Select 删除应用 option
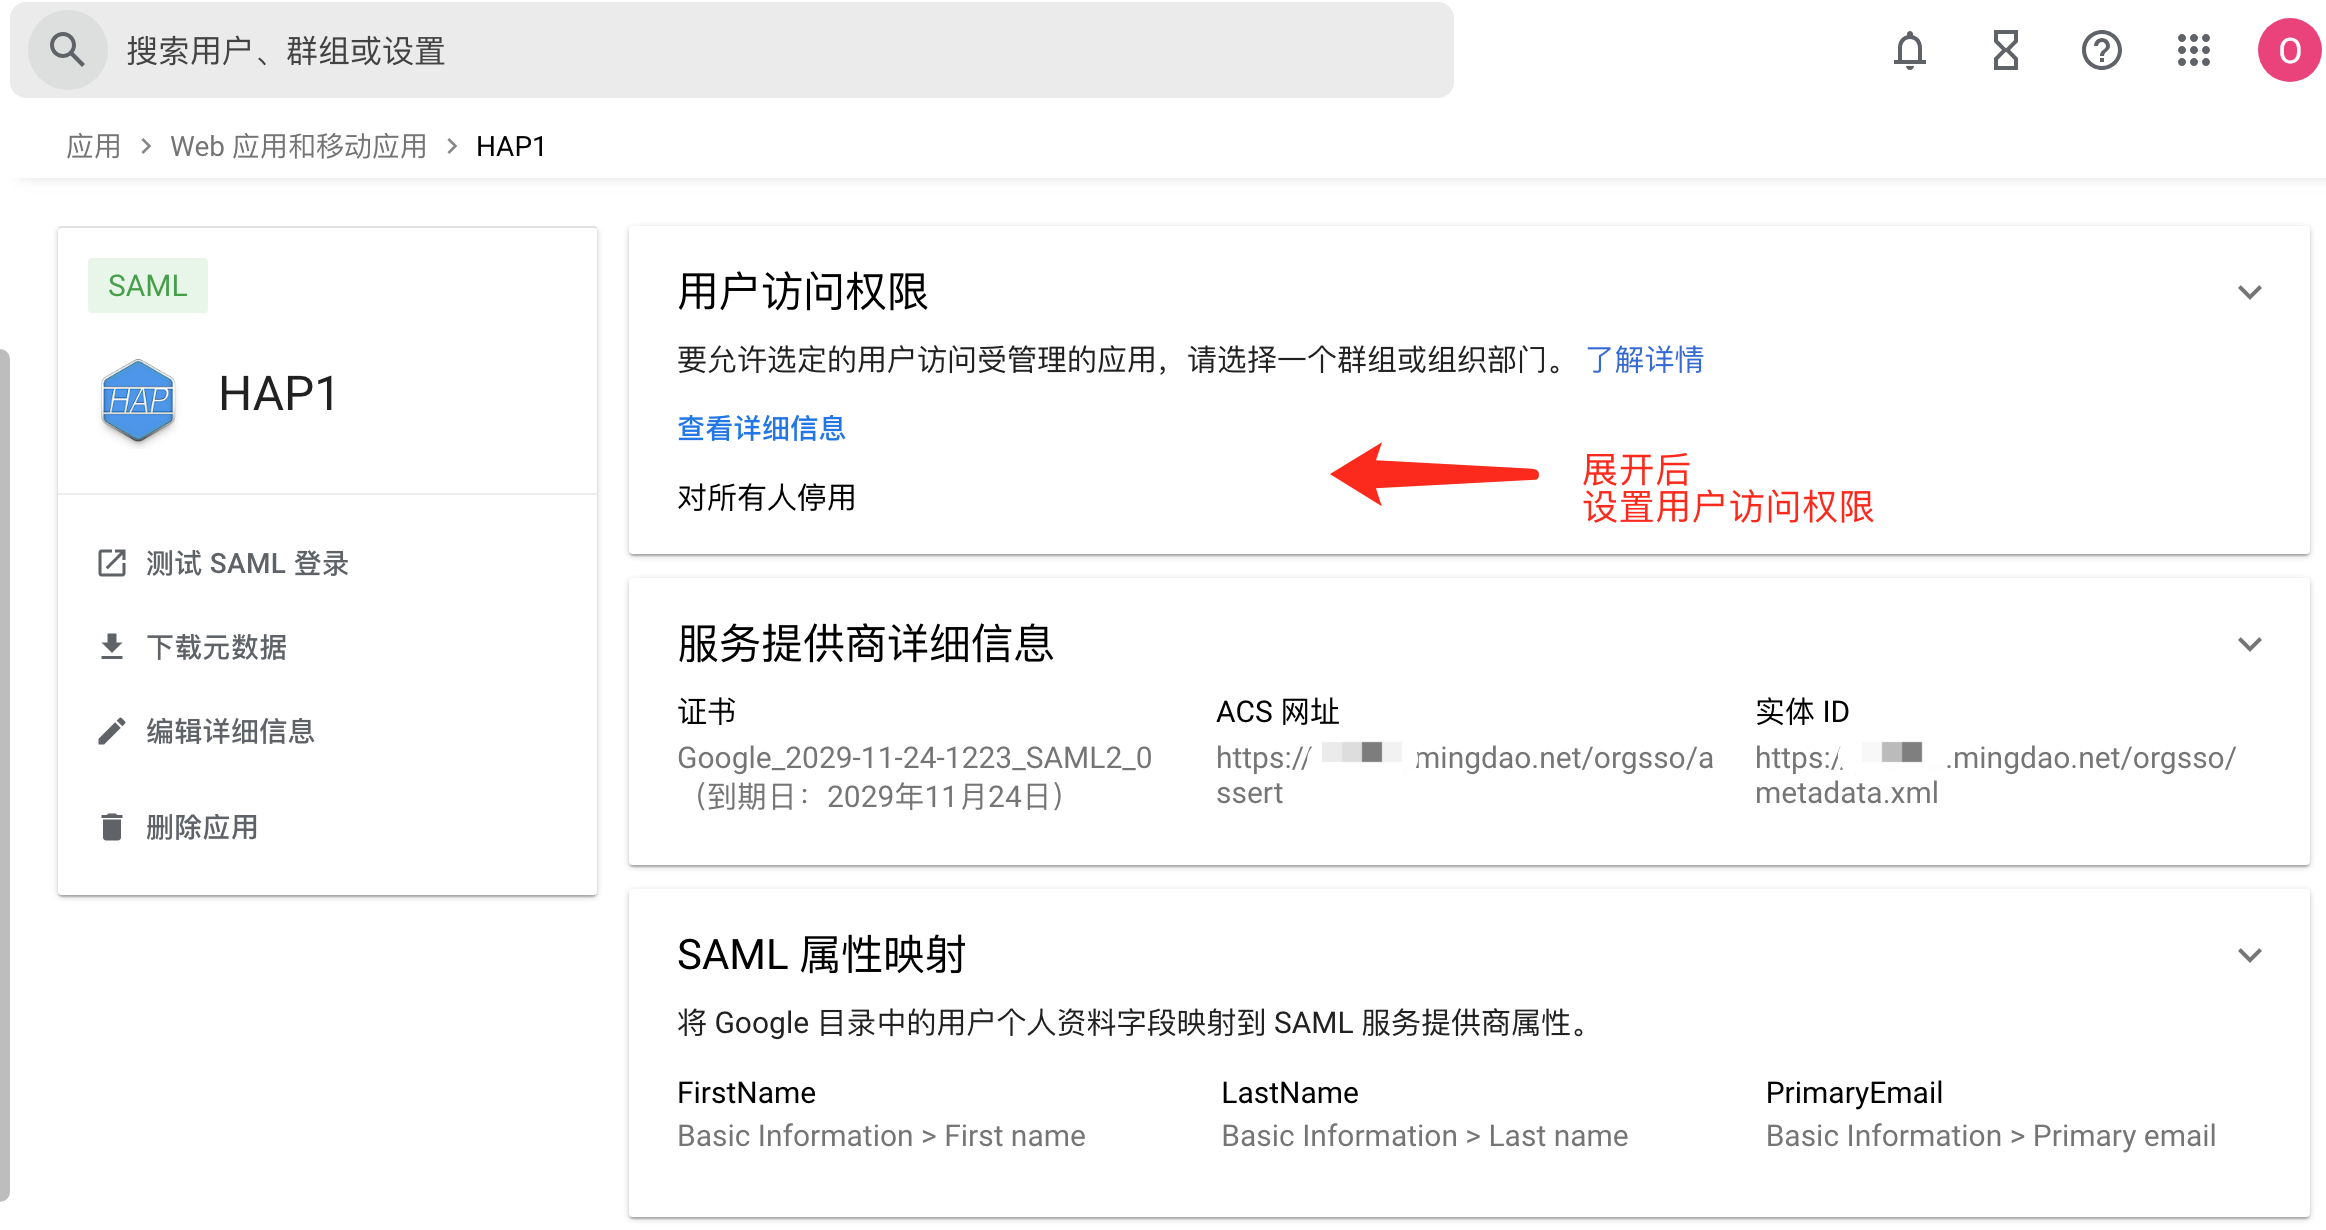This screenshot has width=2326, height=1230. pyautogui.click(x=203, y=827)
